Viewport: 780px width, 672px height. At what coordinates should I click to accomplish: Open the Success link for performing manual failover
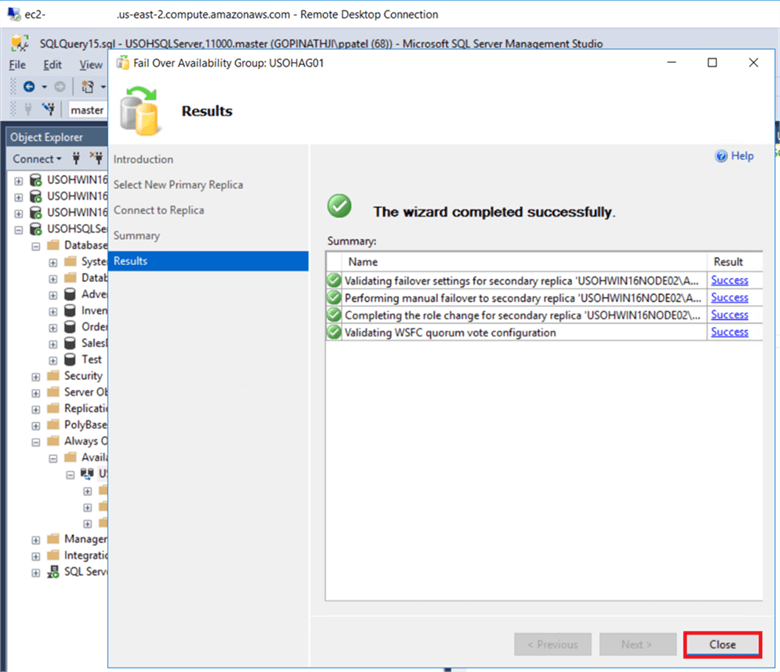pos(729,297)
